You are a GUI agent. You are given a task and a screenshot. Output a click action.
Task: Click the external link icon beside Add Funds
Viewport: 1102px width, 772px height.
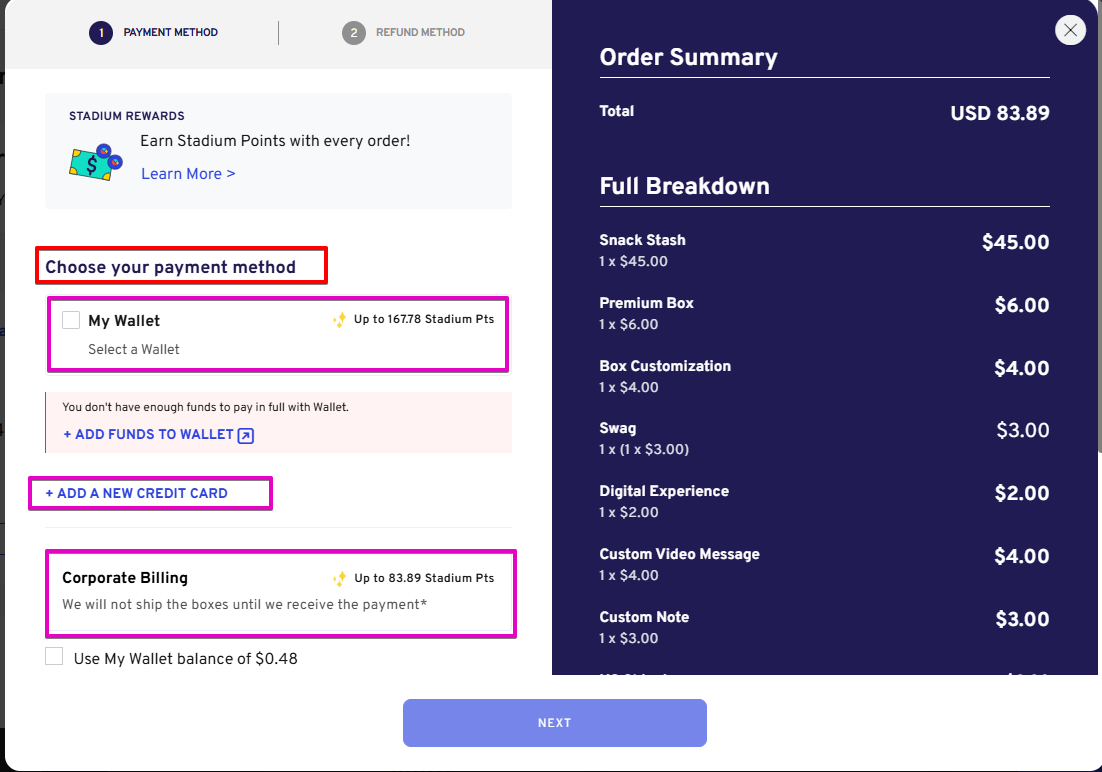tap(246, 435)
